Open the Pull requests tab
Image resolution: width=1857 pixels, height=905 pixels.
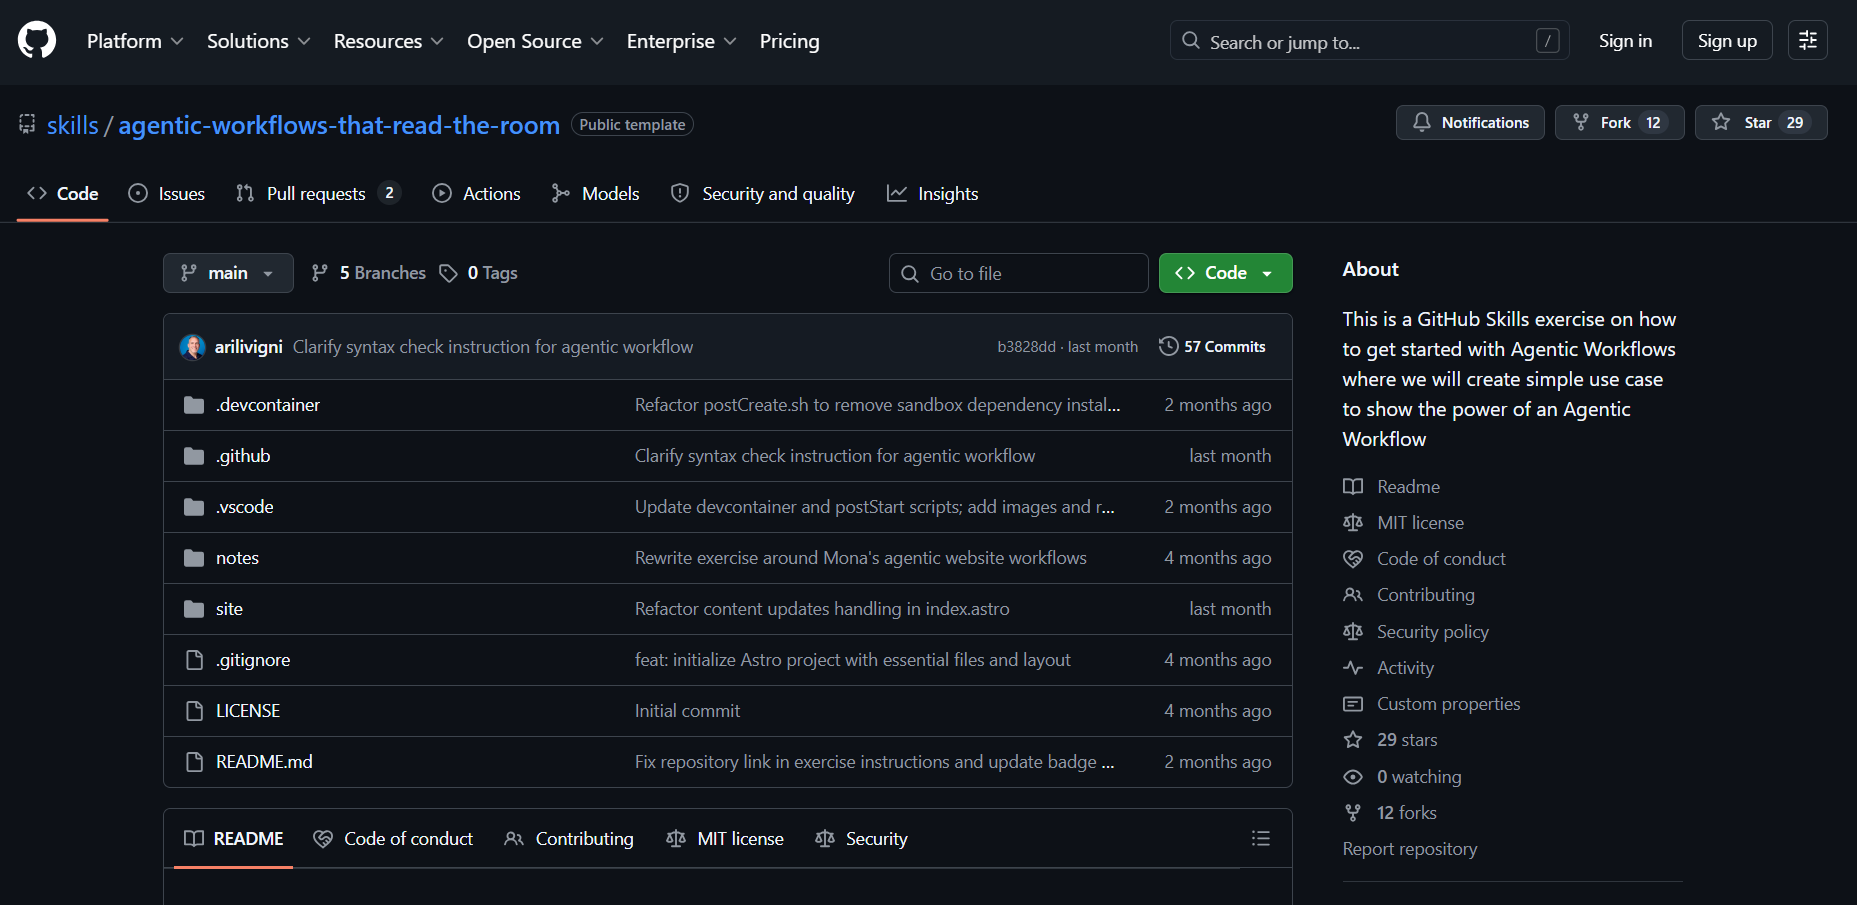click(318, 194)
